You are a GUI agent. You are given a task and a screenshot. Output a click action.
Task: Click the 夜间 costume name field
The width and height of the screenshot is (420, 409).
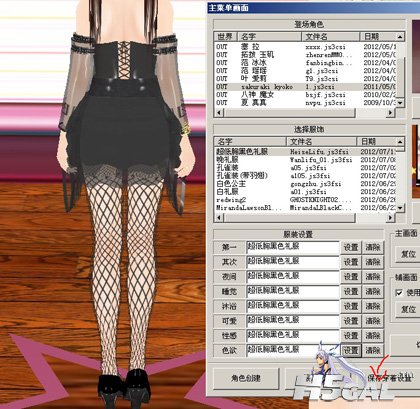point(292,277)
